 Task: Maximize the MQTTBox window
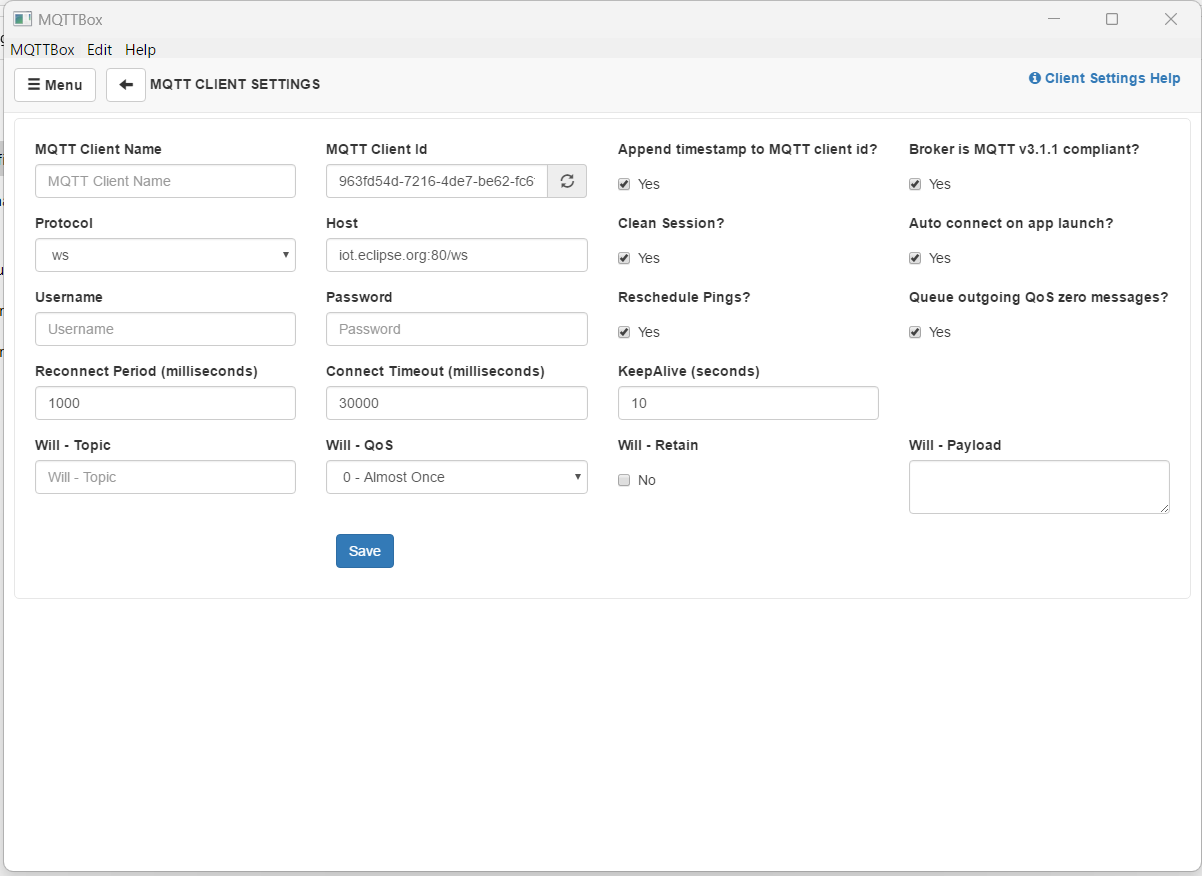point(1112,19)
